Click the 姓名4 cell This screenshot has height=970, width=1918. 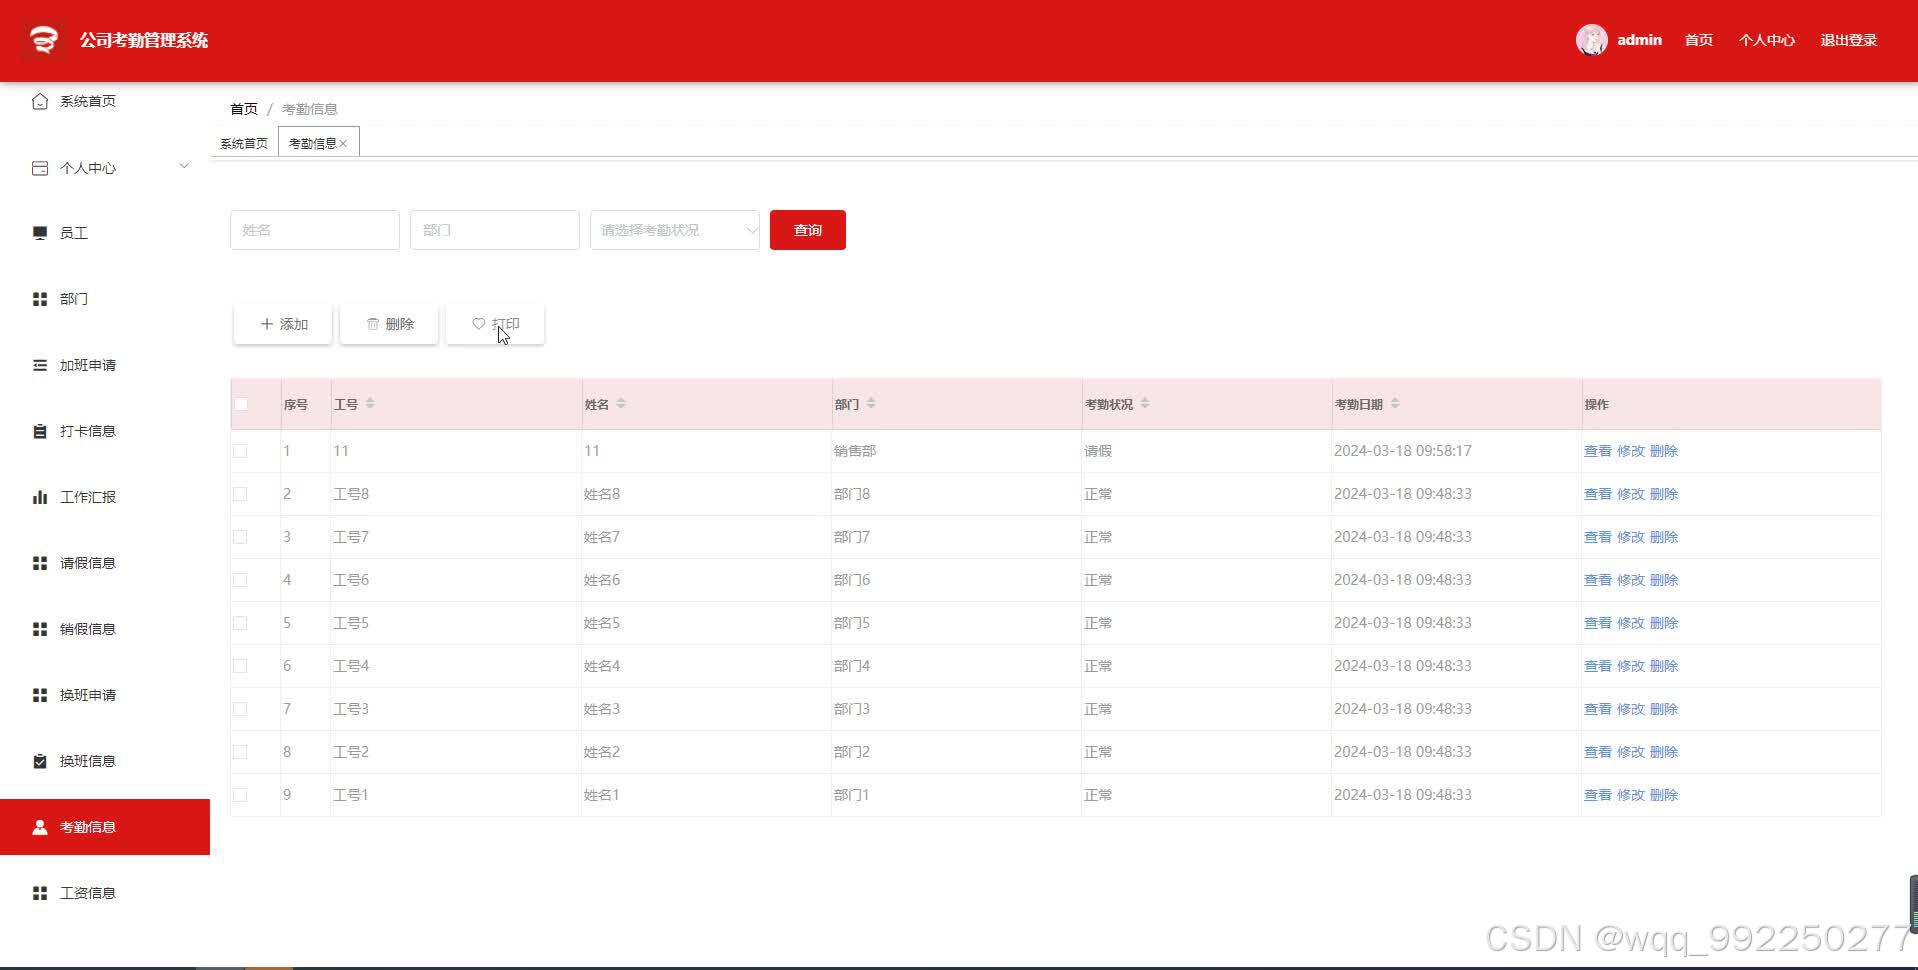tap(602, 666)
